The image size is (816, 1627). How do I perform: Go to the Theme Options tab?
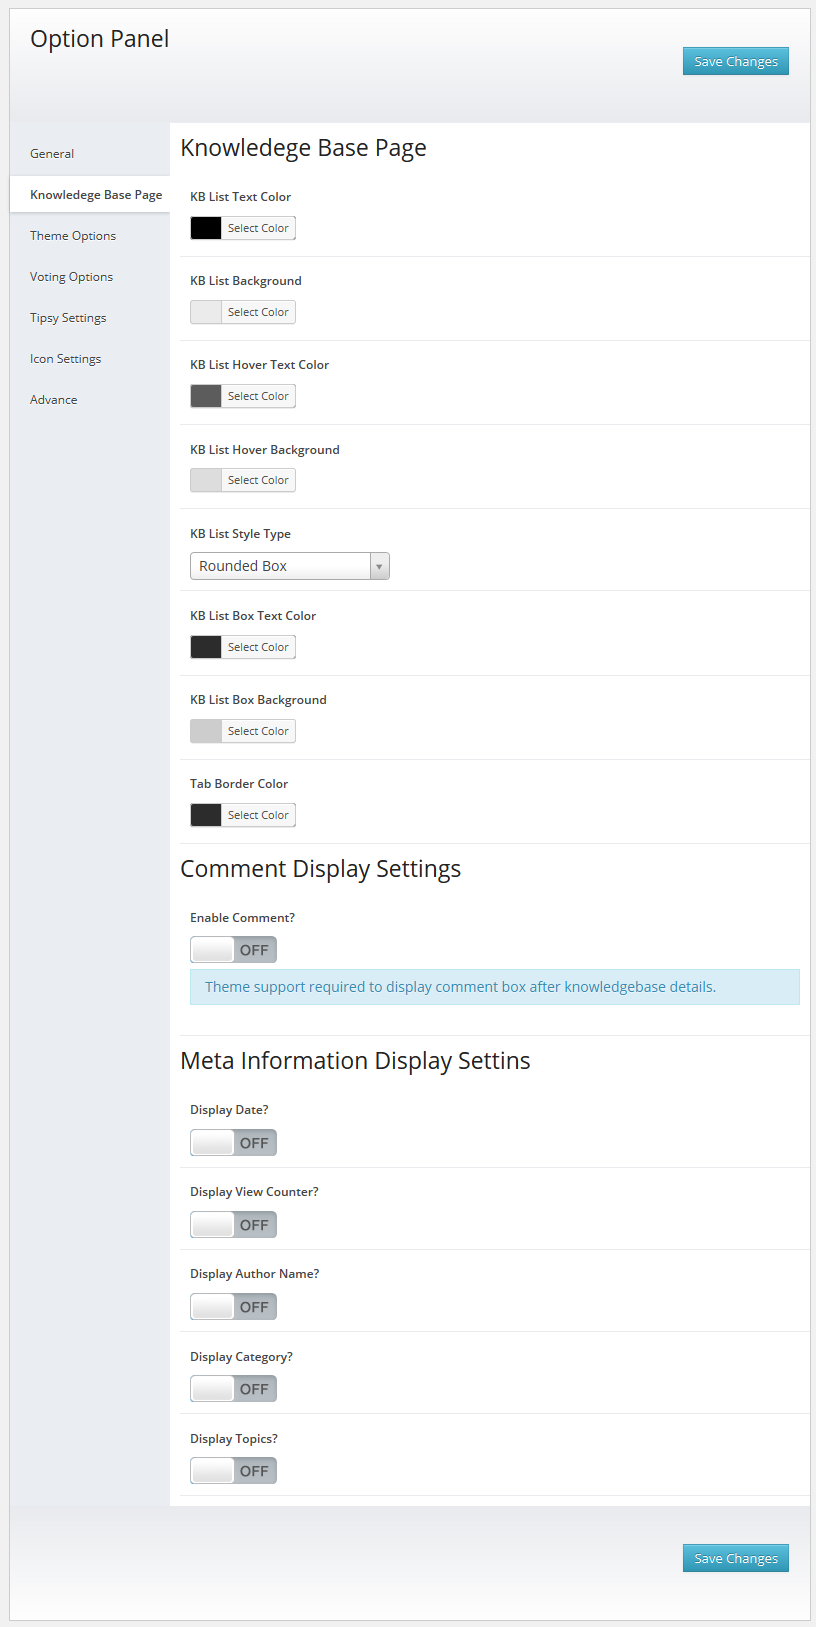tap(73, 236)
